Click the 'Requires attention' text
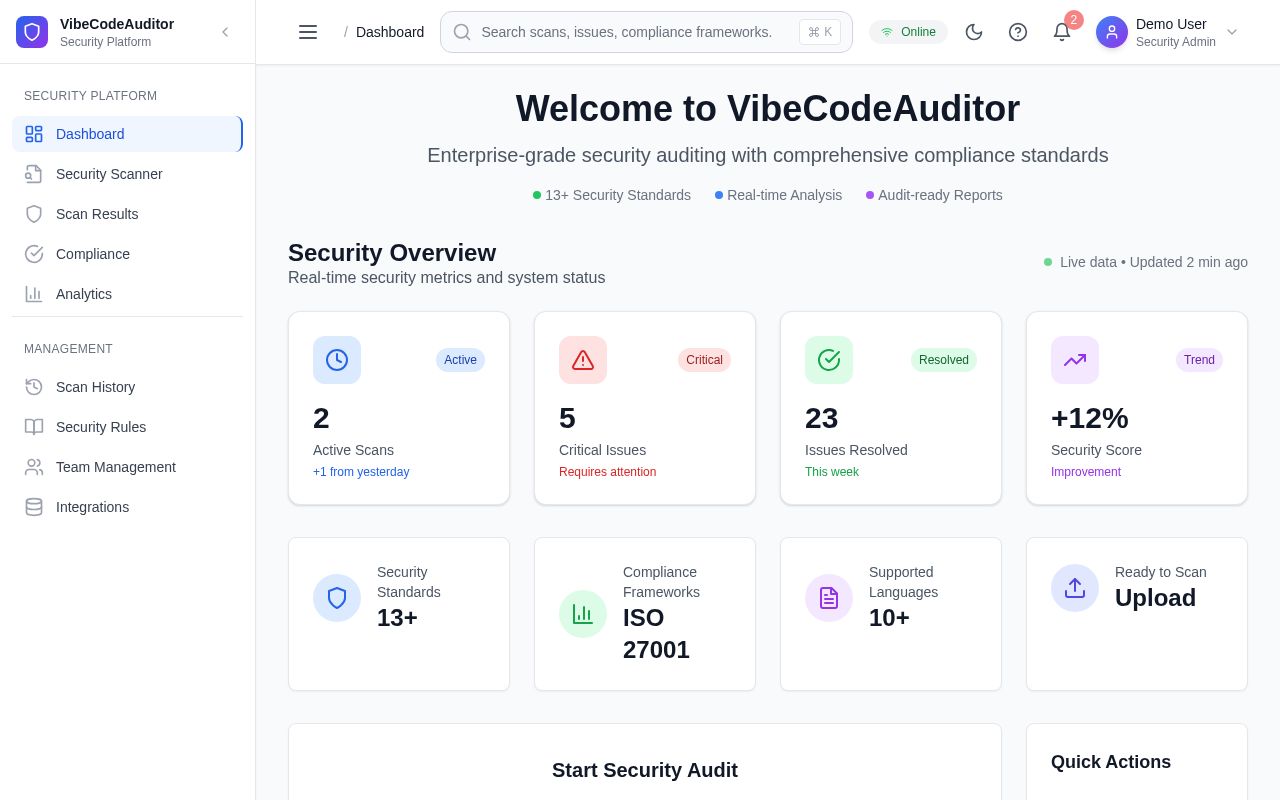Screen dimensions: 1280x800 pos(607,472)
